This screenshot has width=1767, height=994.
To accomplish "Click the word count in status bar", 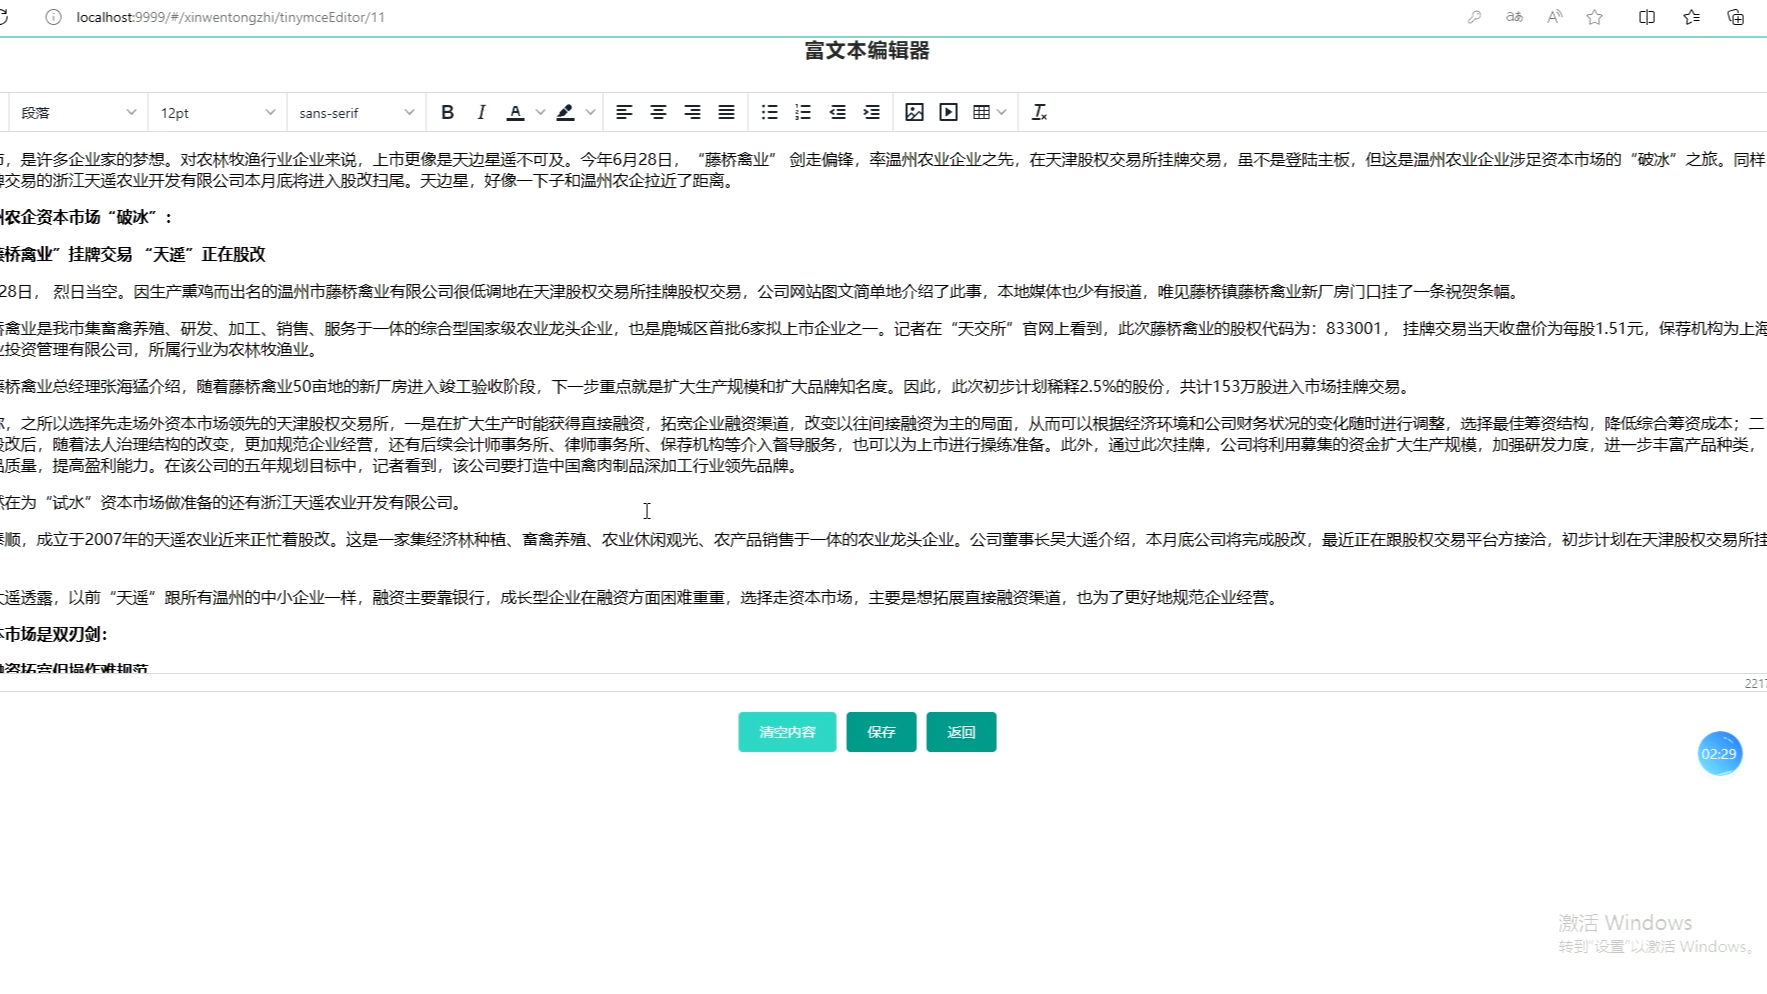I will coord(1755,684).
